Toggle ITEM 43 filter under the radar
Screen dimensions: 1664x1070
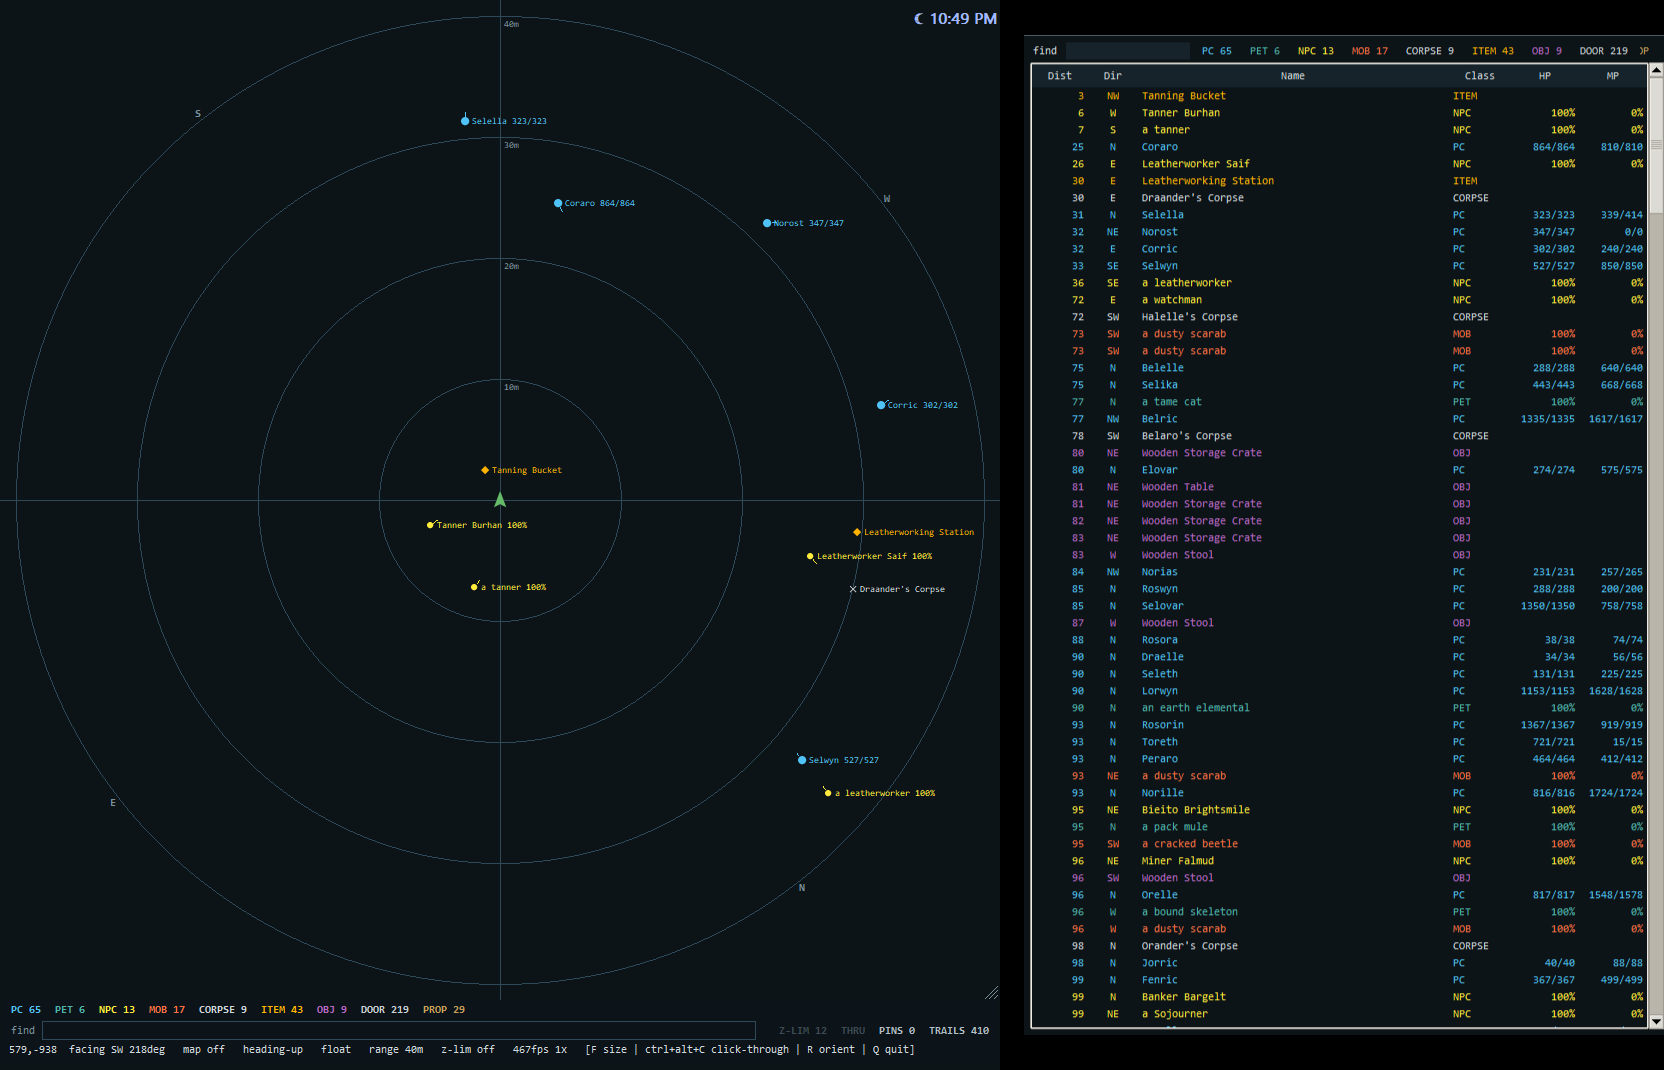pos(282,1010)
